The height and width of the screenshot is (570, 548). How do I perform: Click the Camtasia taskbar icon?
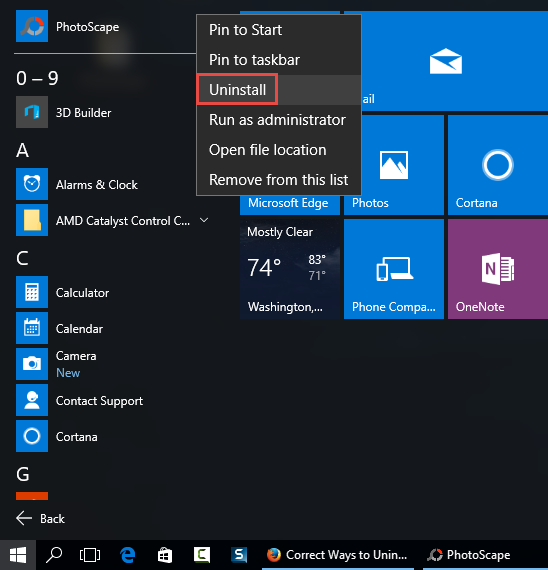(x=202, y=555)
